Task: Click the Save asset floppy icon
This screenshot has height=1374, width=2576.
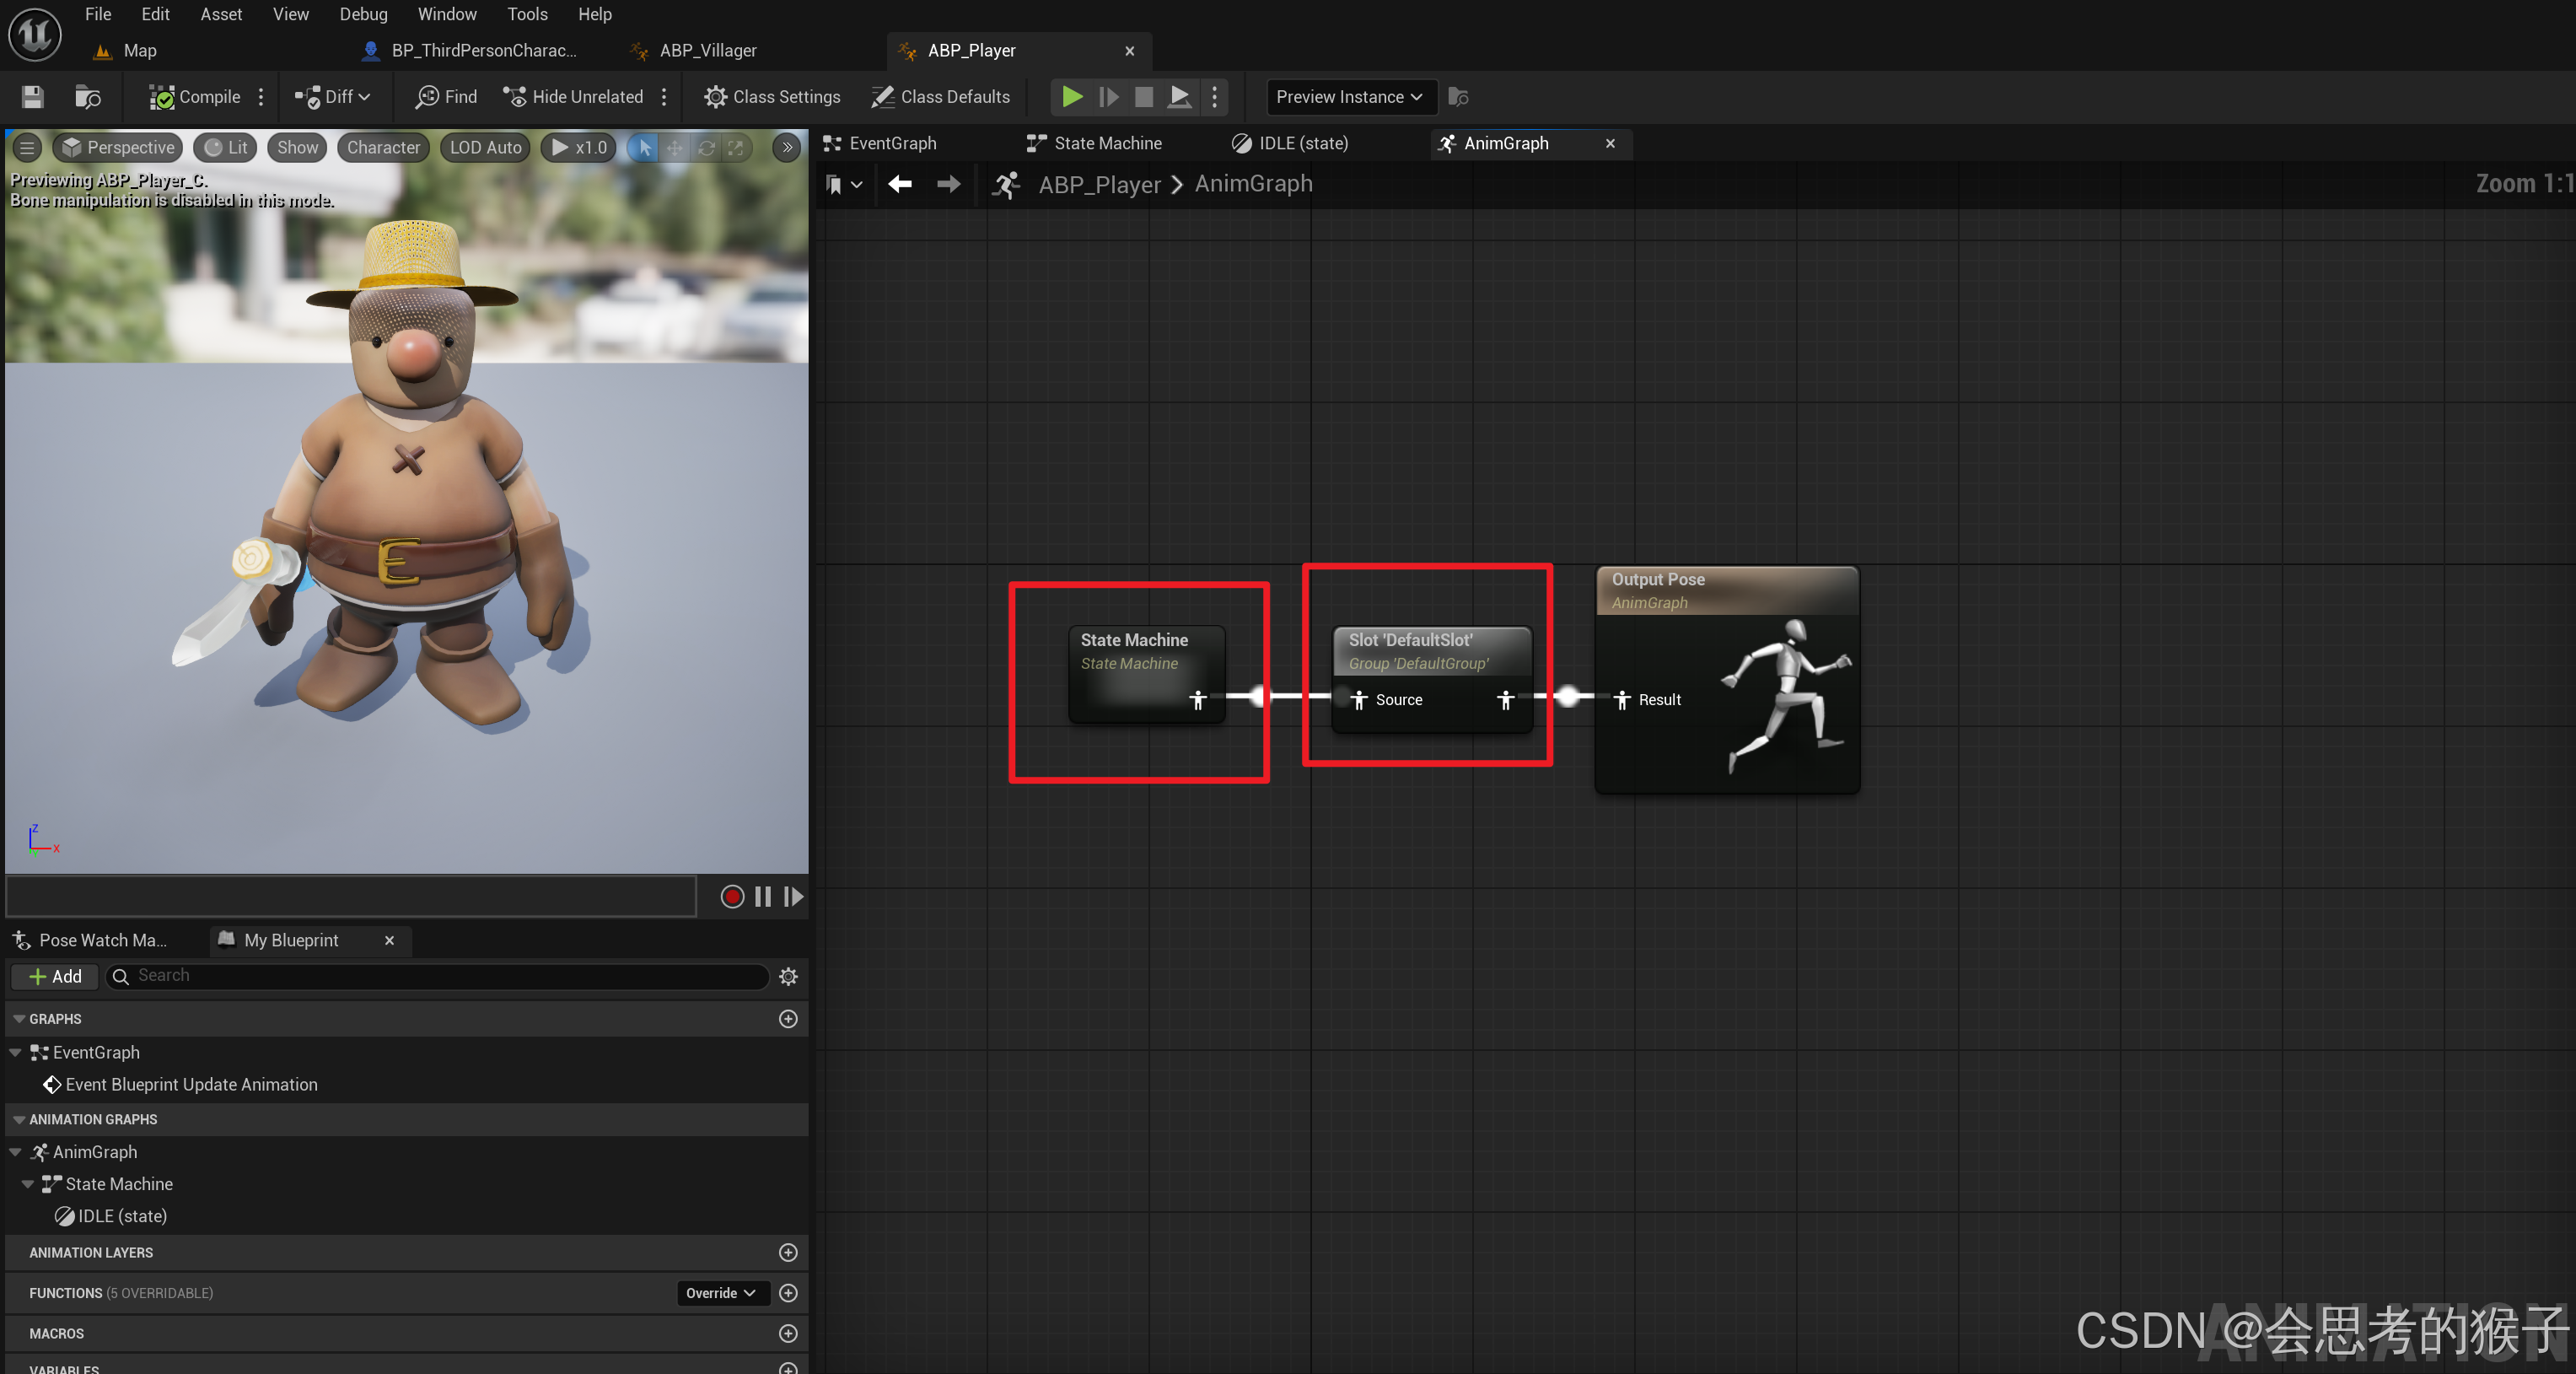Action: [x=33, y=97]
